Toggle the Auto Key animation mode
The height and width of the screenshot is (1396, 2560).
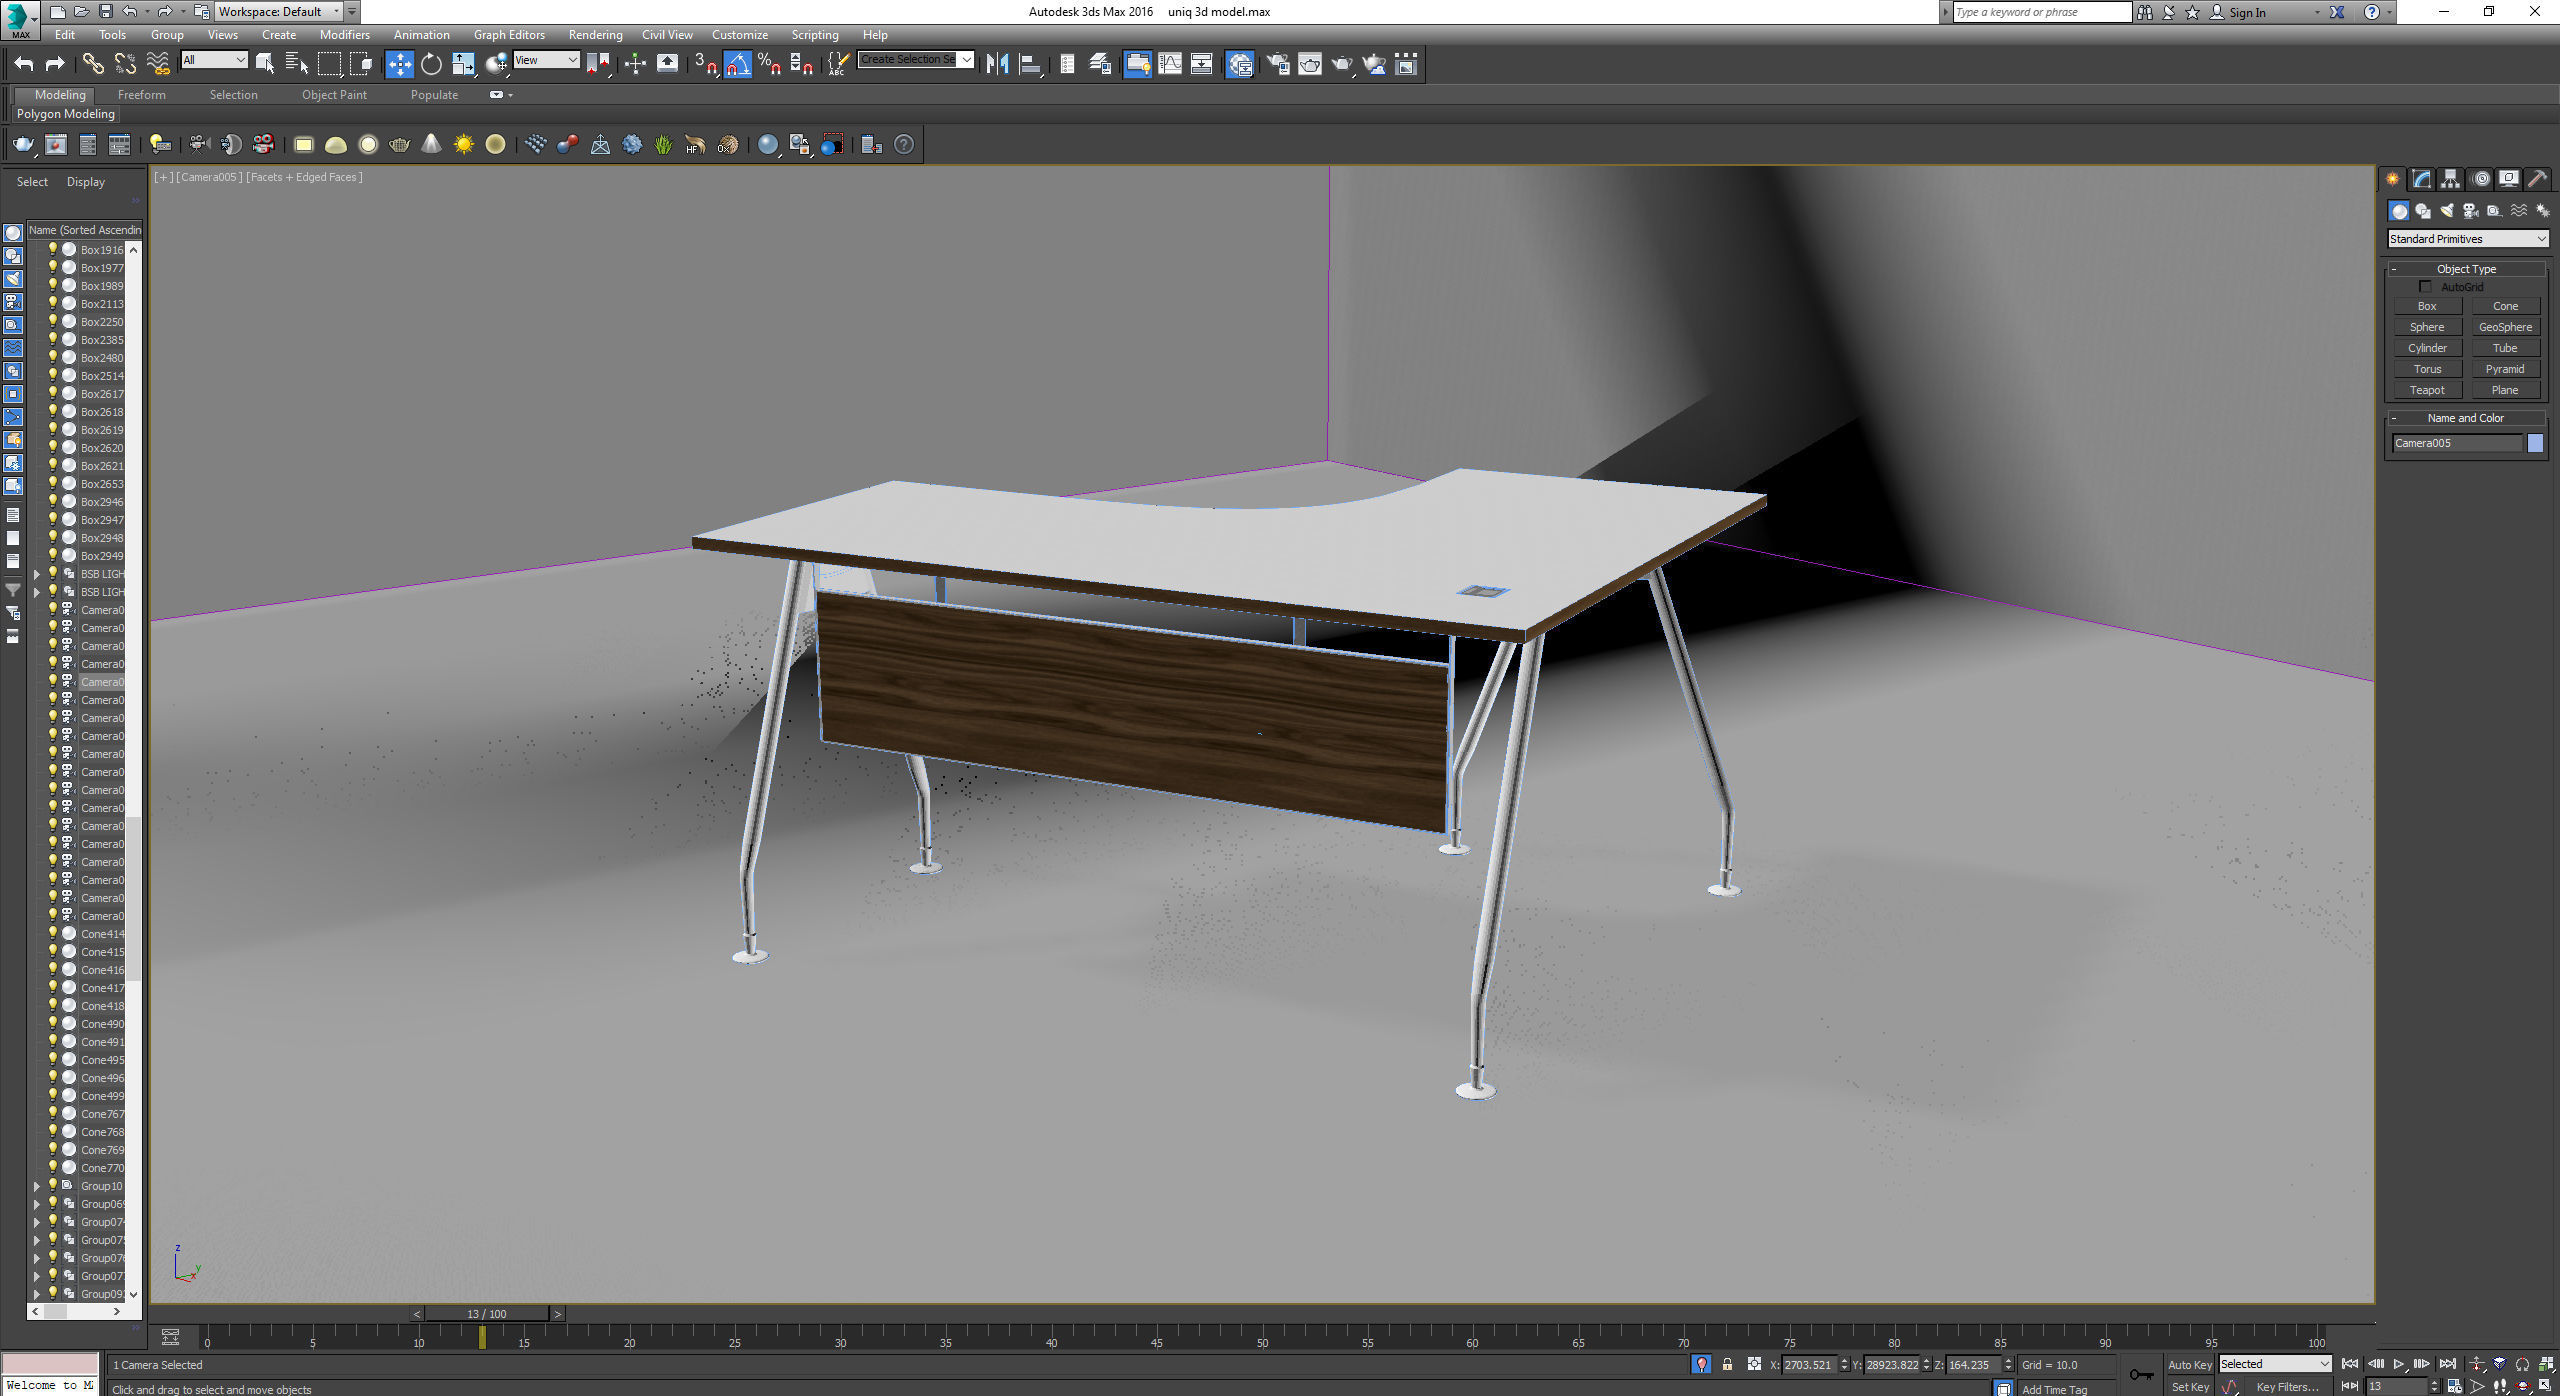coord(2189,1365)
